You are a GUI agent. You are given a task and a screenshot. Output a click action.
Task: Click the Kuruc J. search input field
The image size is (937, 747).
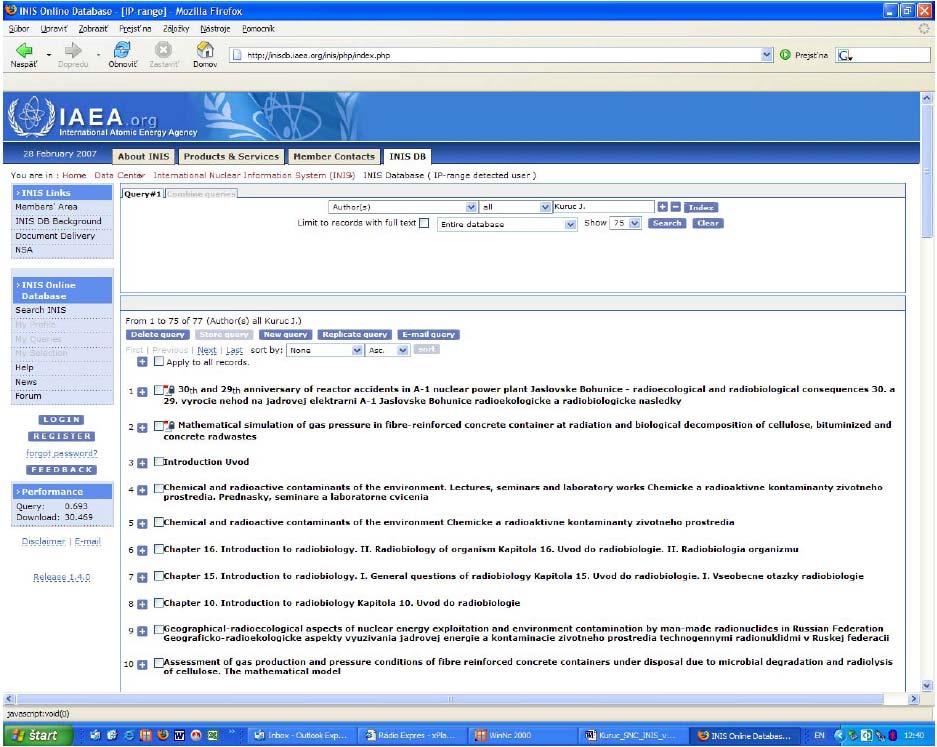coord(603,206)
